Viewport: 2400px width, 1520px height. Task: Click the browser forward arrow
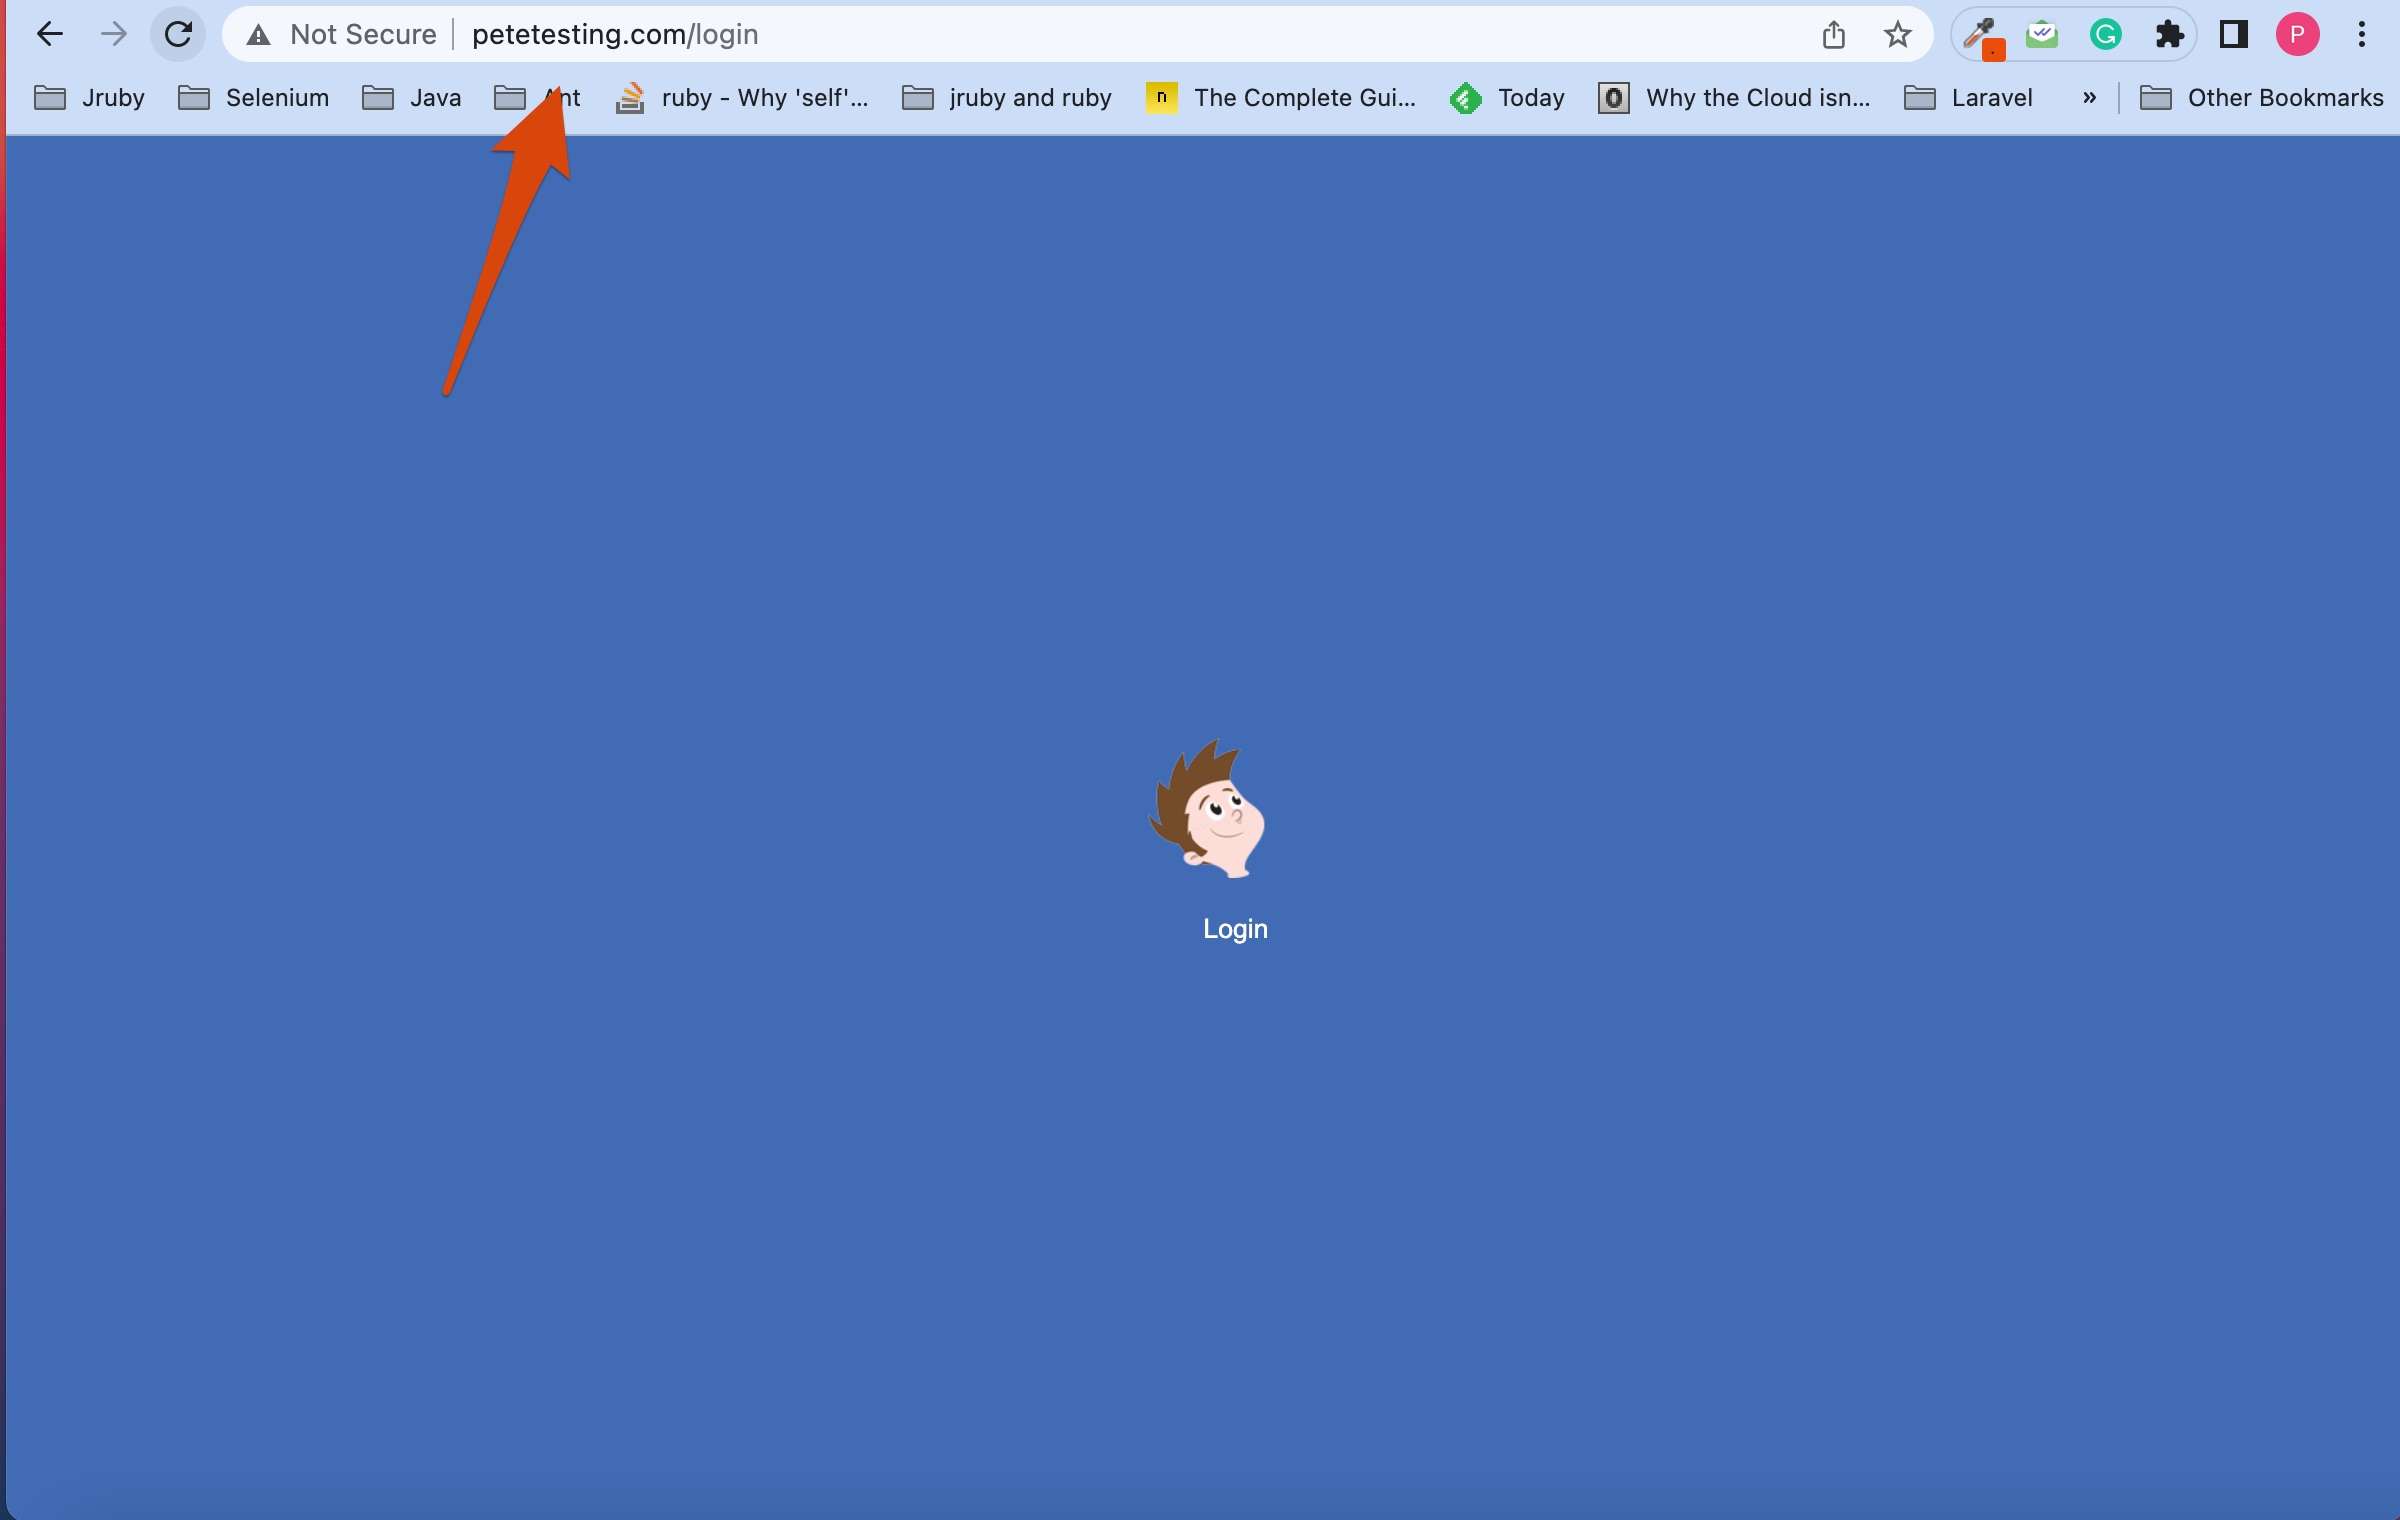pos(114,34)
